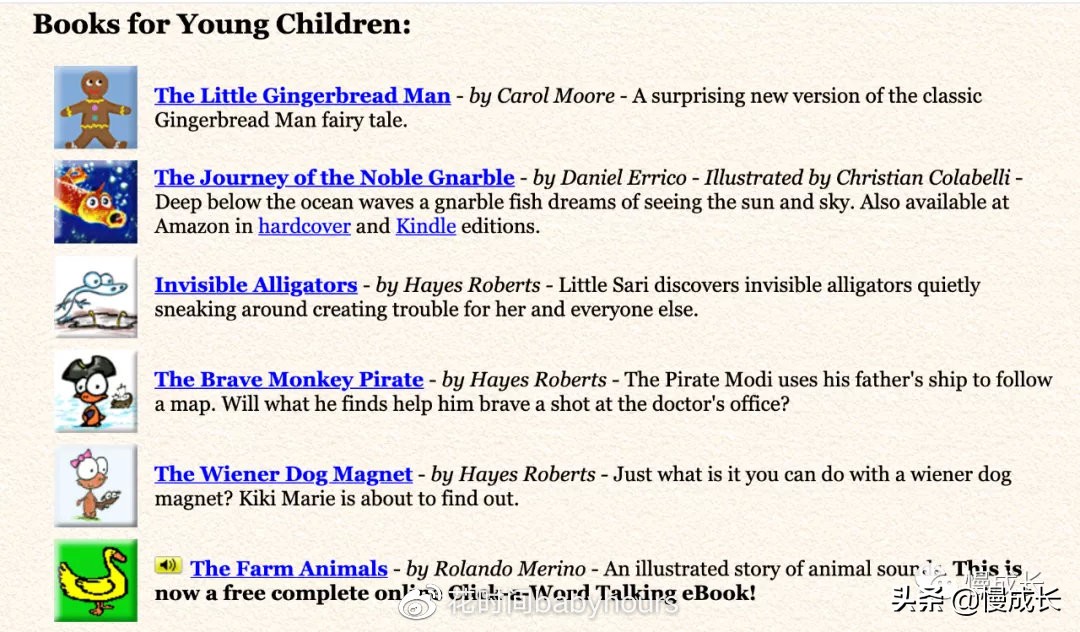Click the Kiki Marie pink bow thumbnail
The width and height of the screenshot is (1080, 632).
click(x=96, y=485)
